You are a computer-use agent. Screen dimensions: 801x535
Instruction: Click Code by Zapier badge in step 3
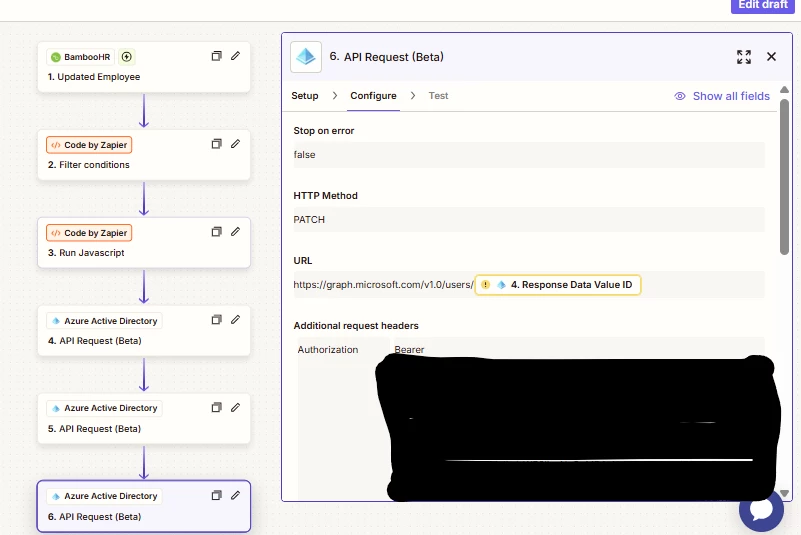(x=89, y=233)
